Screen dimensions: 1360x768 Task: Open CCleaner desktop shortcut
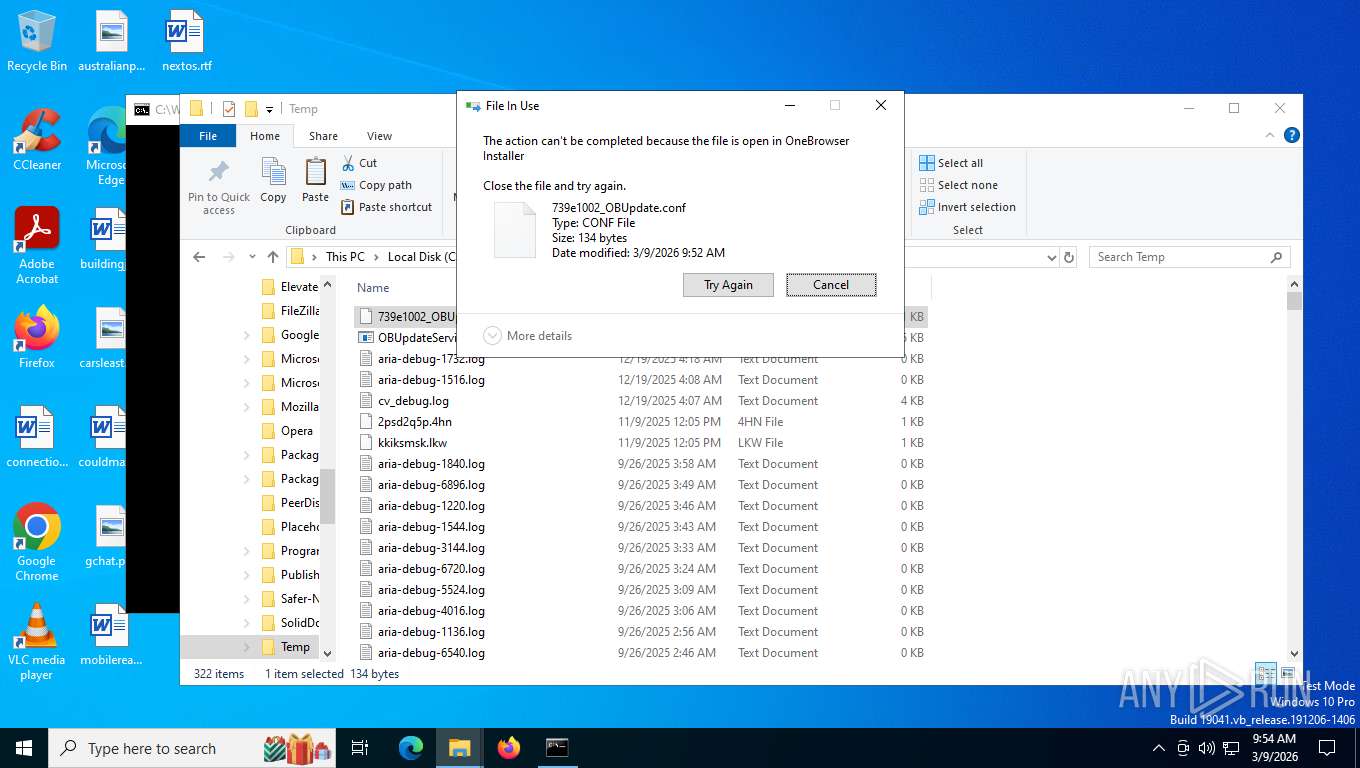[37, 139]
